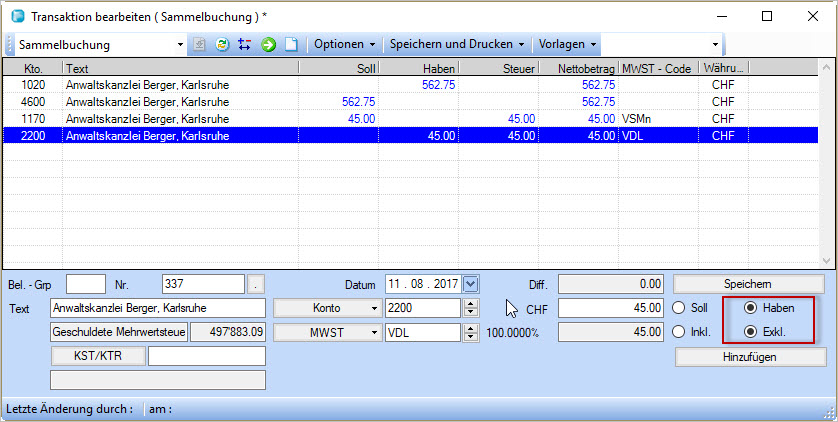Click the blue-red split booking toolbar icon
The image size is (838, 422).
coord(245,45)
